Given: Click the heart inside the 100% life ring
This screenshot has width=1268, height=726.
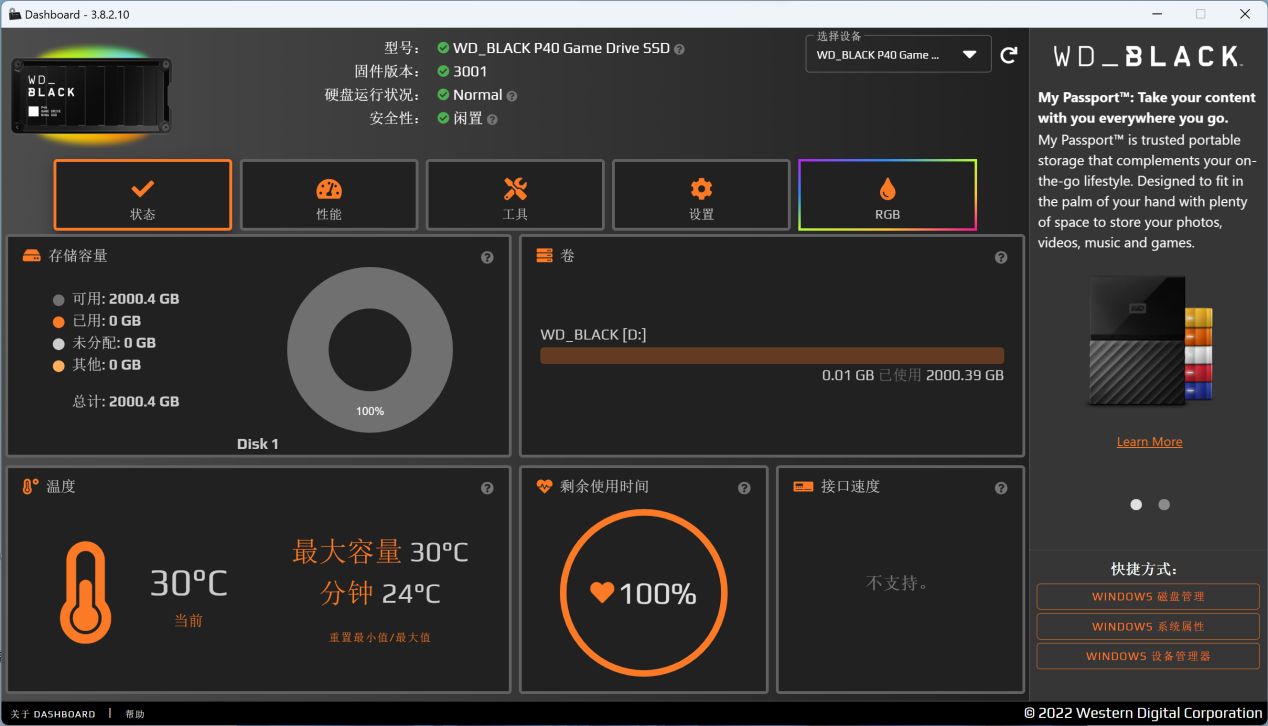Looking at the screenshot, I should coord(602,593).
